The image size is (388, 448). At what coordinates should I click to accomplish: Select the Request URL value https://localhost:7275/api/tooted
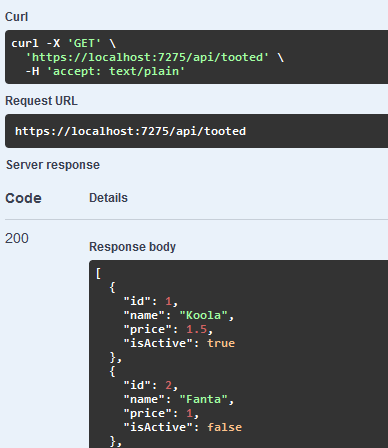coord(130,131)
